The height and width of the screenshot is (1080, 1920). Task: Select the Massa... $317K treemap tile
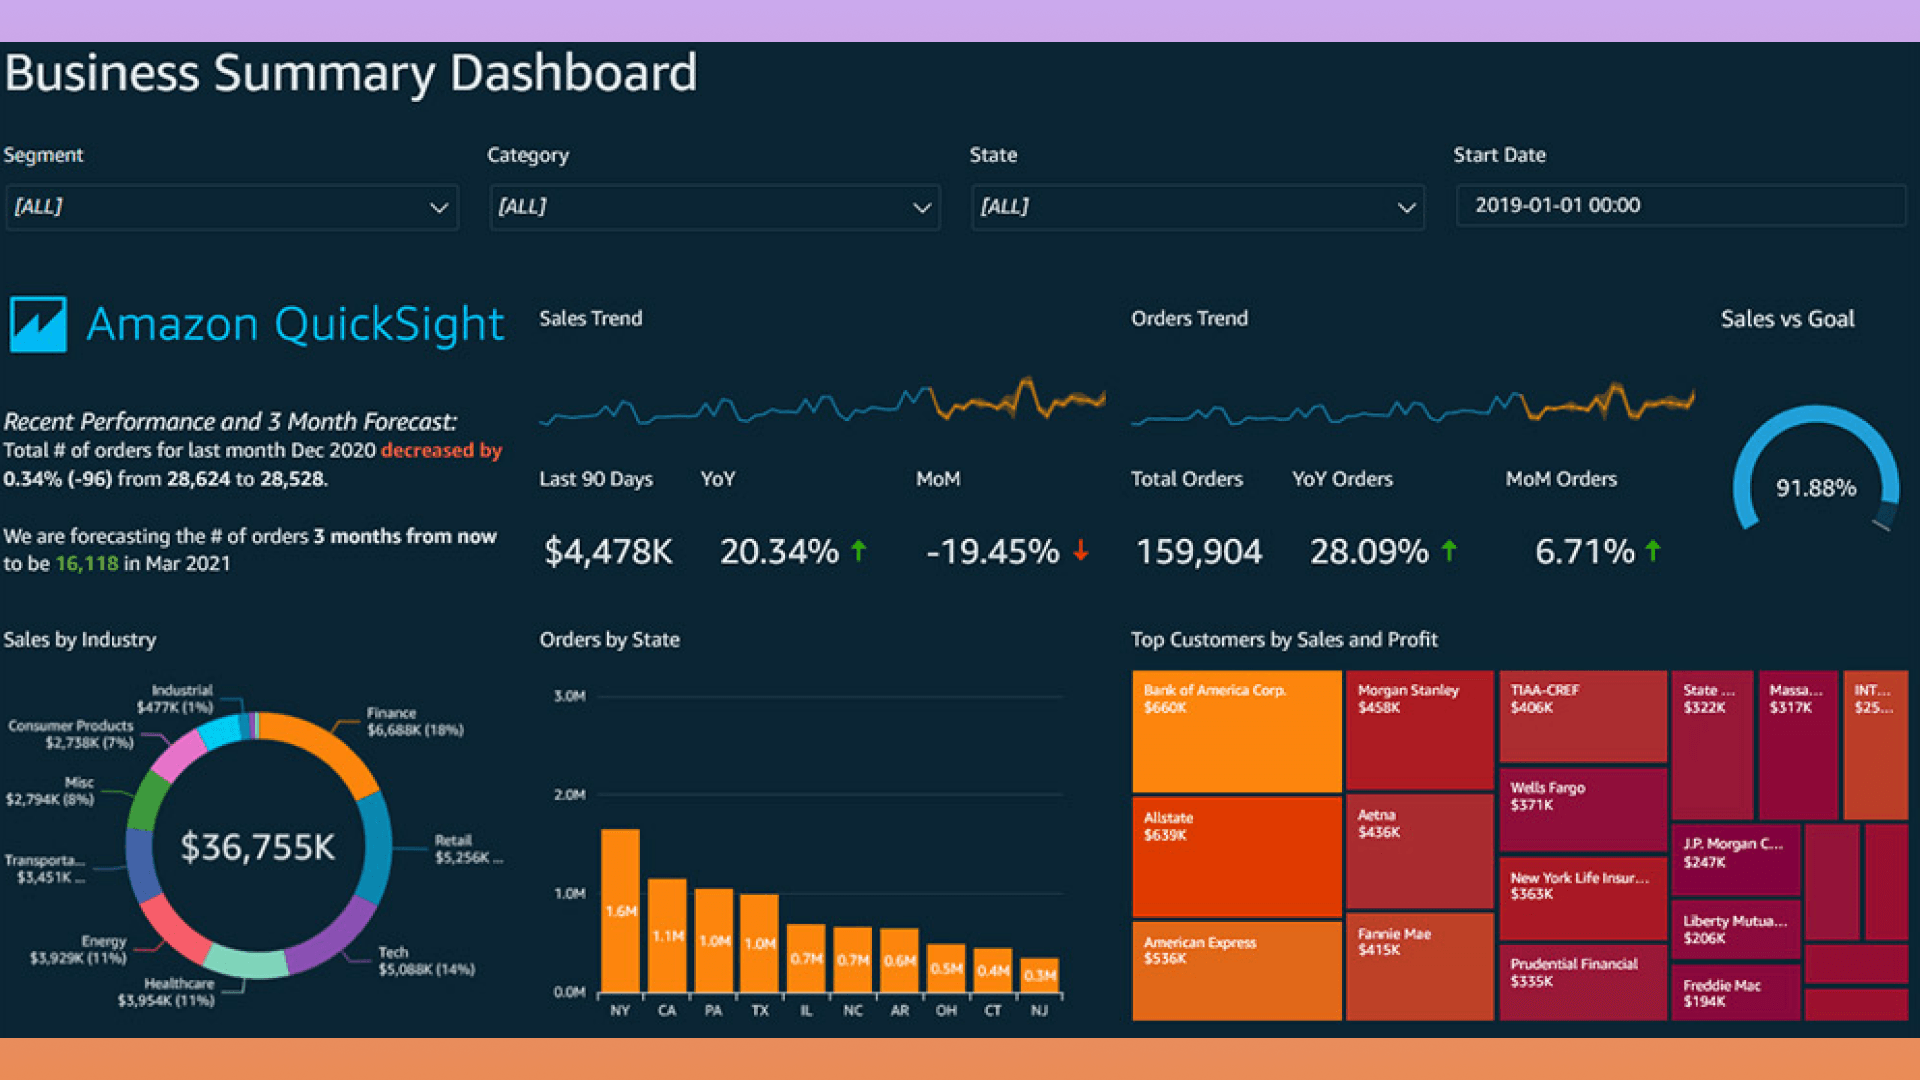[x=1798, y=745]
